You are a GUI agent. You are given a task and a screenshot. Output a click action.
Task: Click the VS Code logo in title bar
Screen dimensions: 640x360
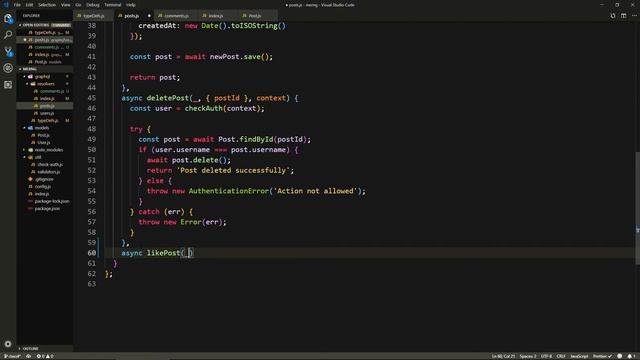(6, 5)
